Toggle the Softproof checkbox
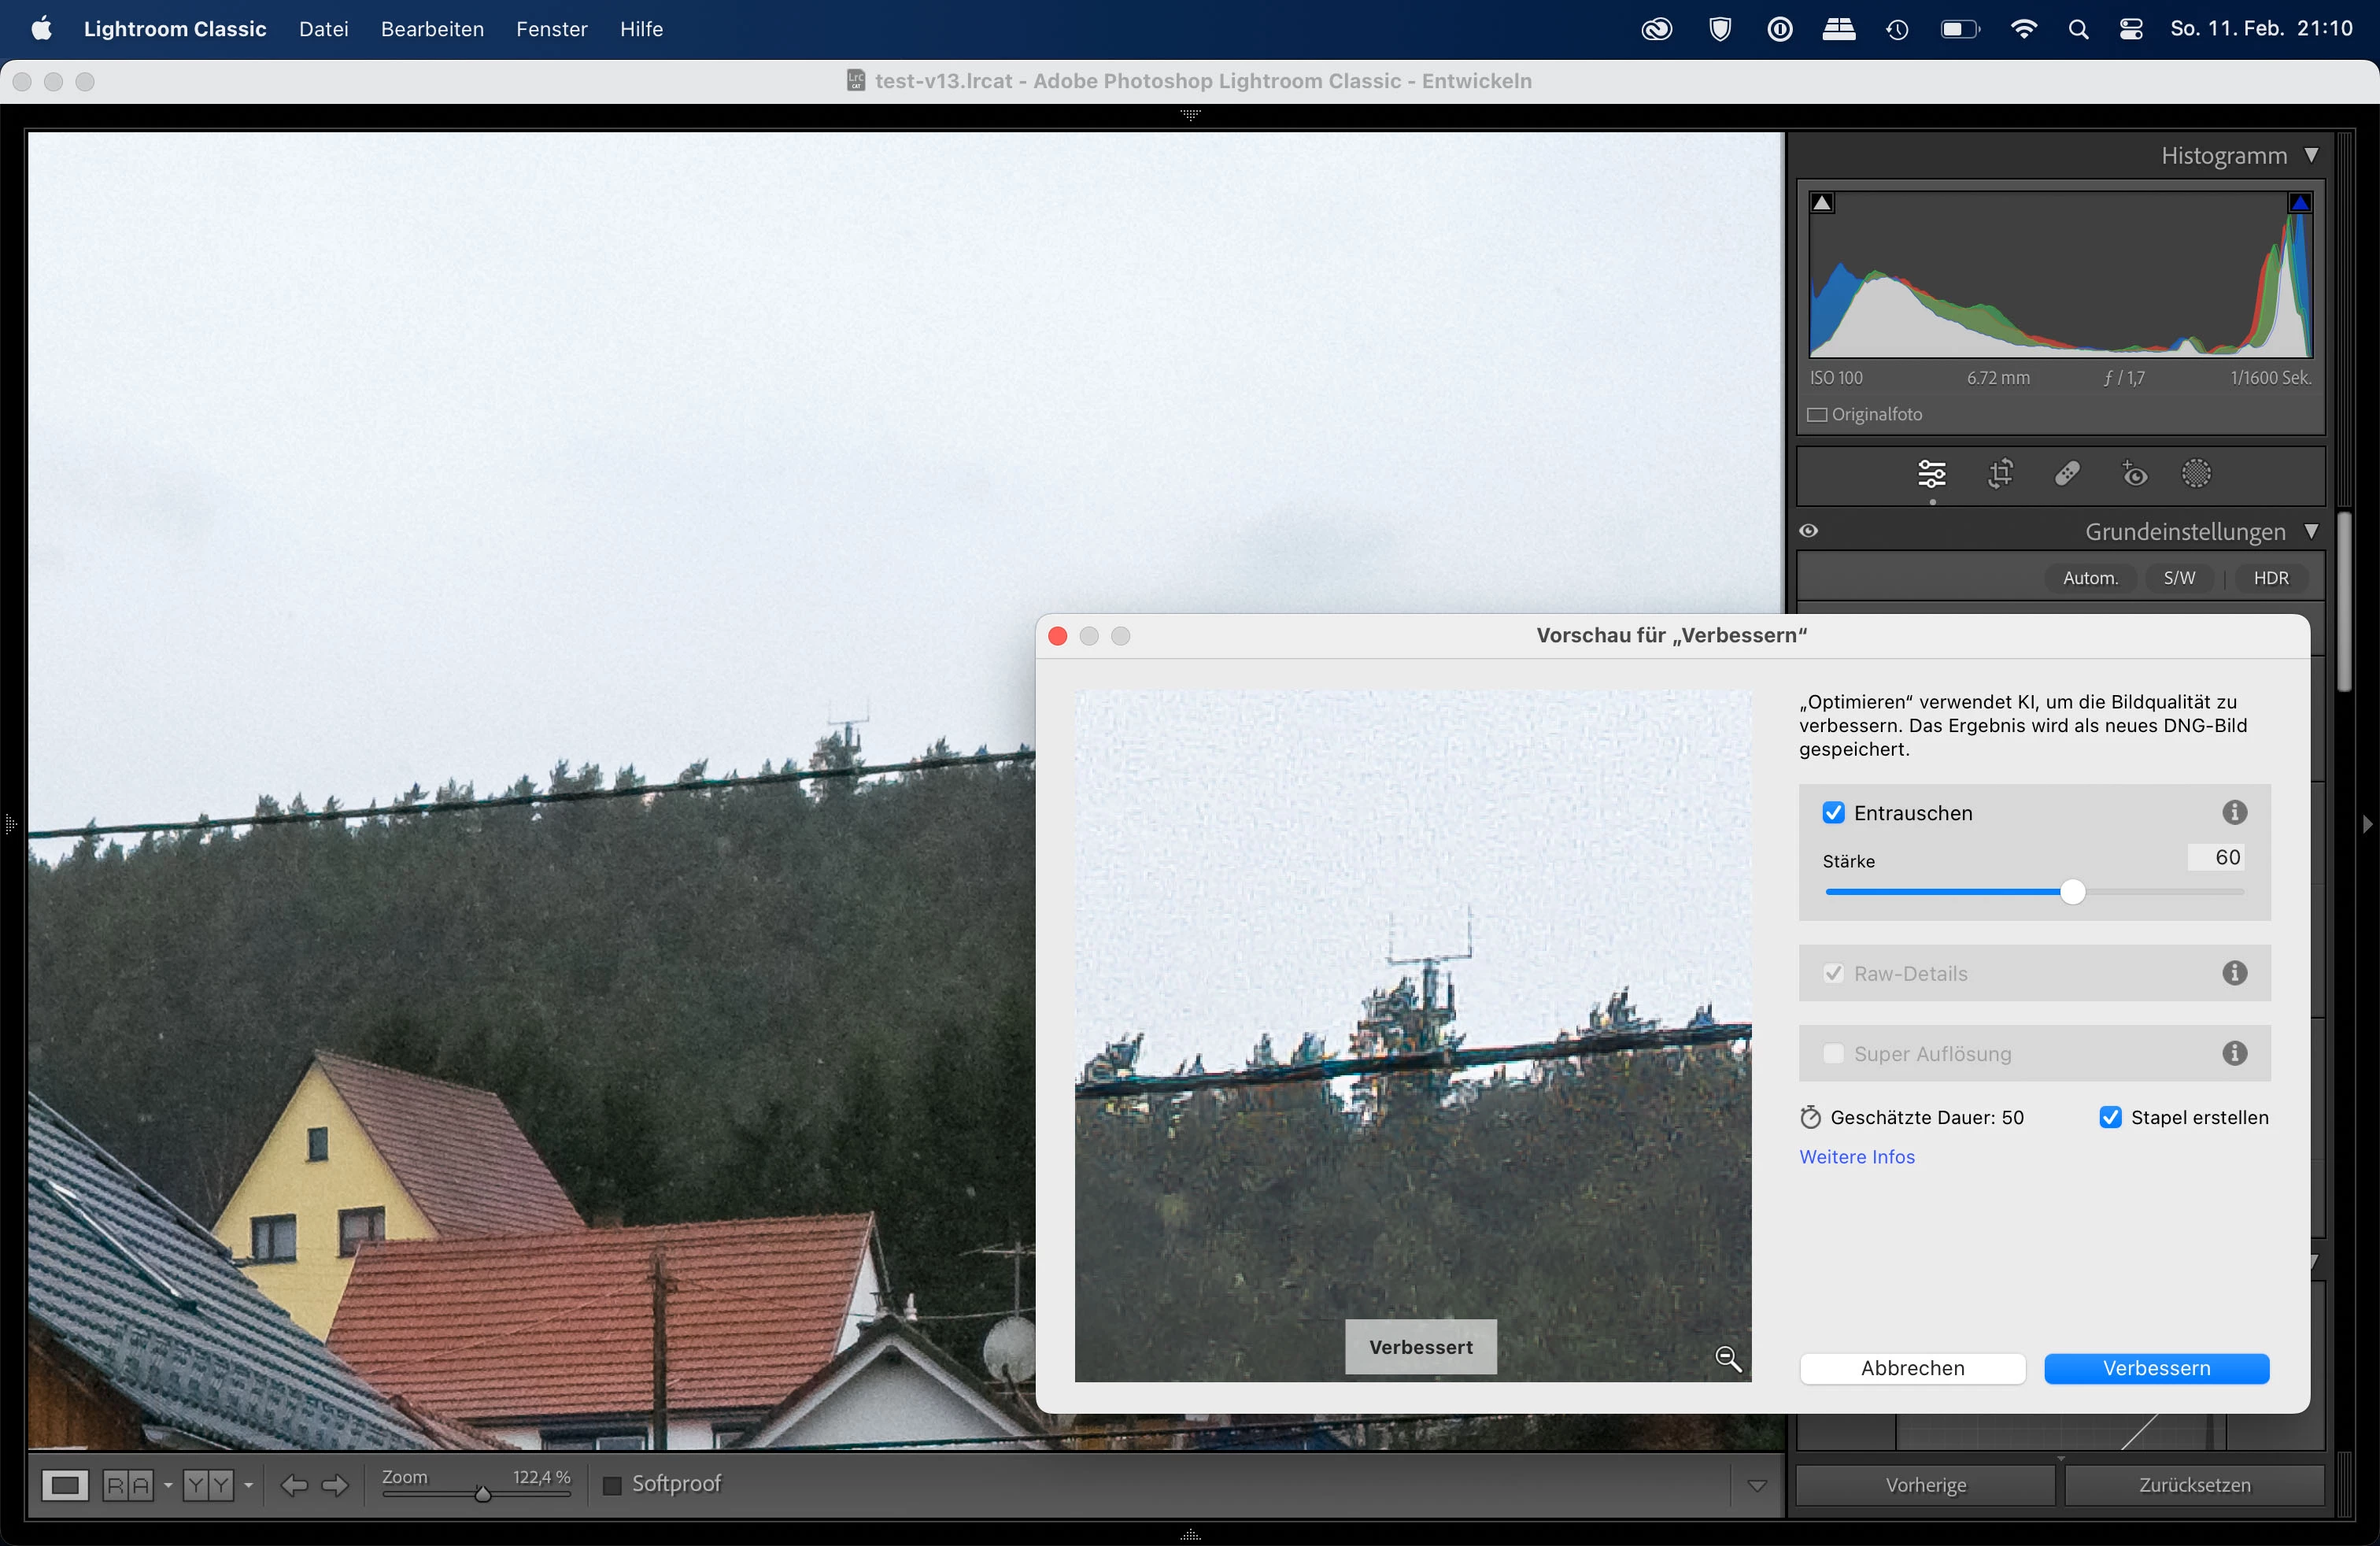This screenshot has width=2380, height=1546. (x=612, y=1485)
